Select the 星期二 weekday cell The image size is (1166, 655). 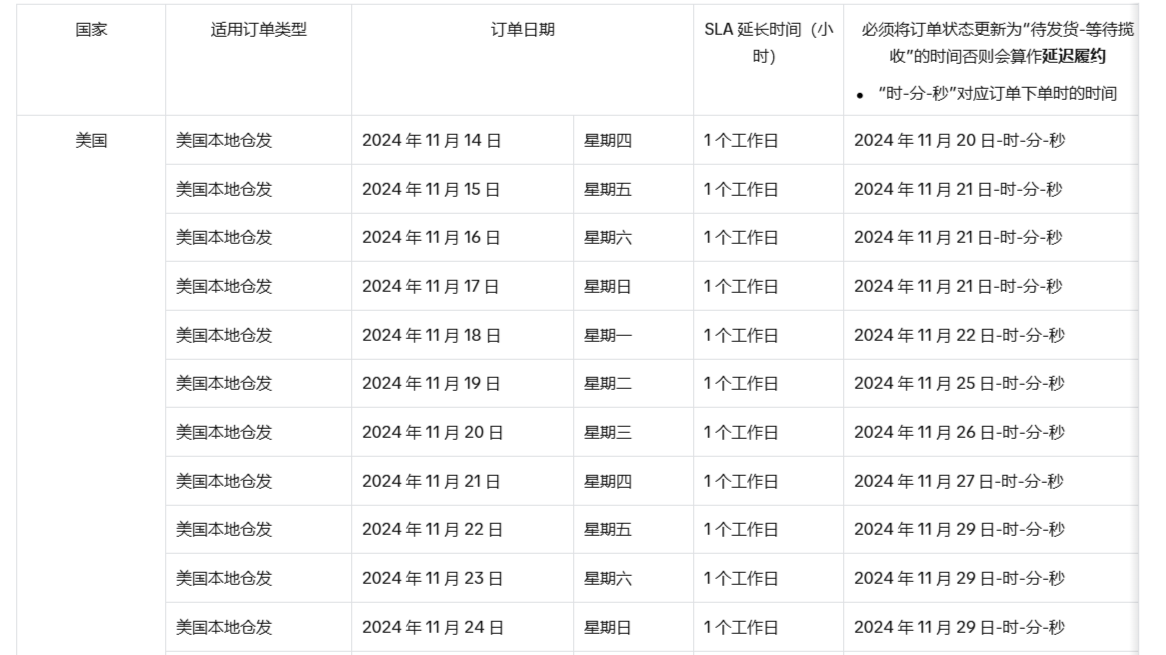click(608, 384)
